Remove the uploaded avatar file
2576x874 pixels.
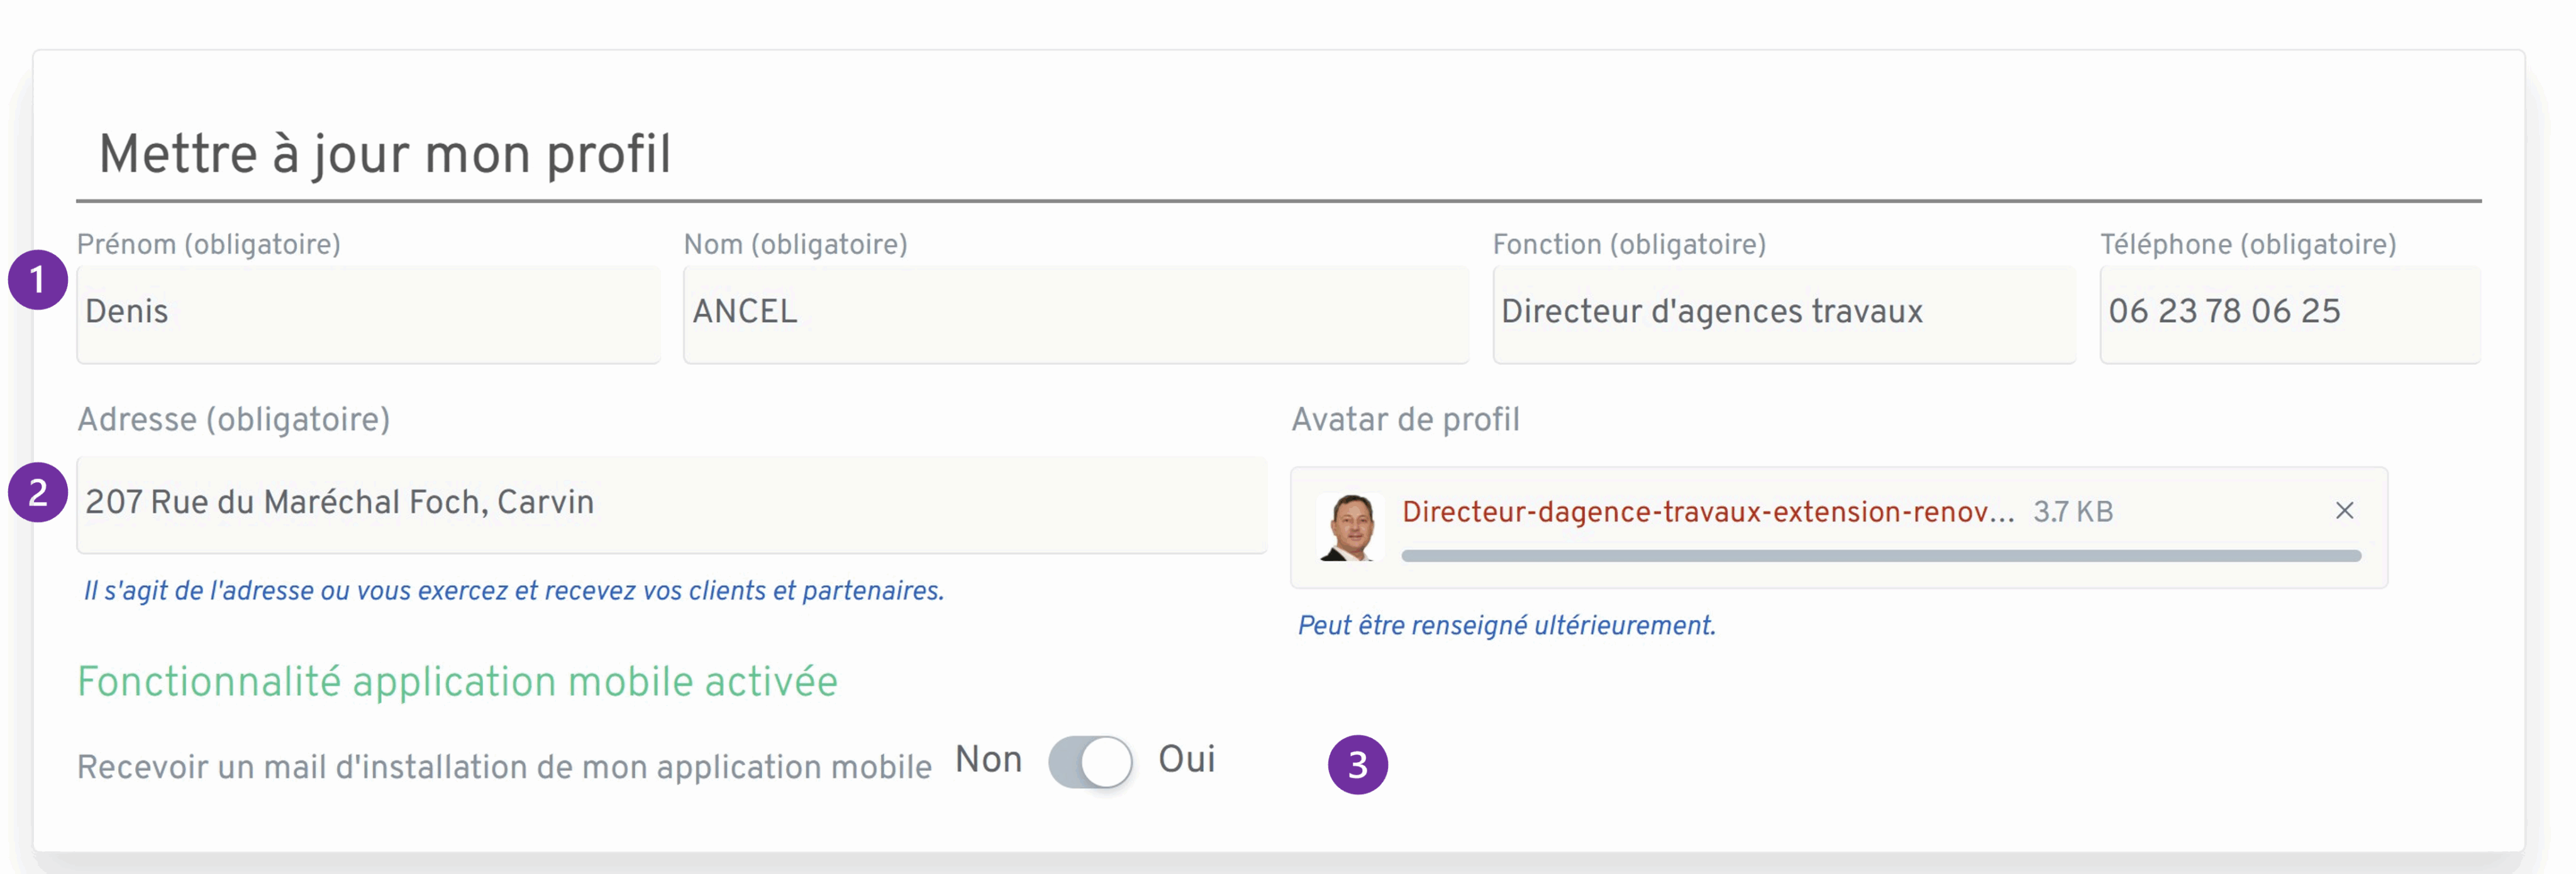pyautogui.click(x=2345, y=510)
